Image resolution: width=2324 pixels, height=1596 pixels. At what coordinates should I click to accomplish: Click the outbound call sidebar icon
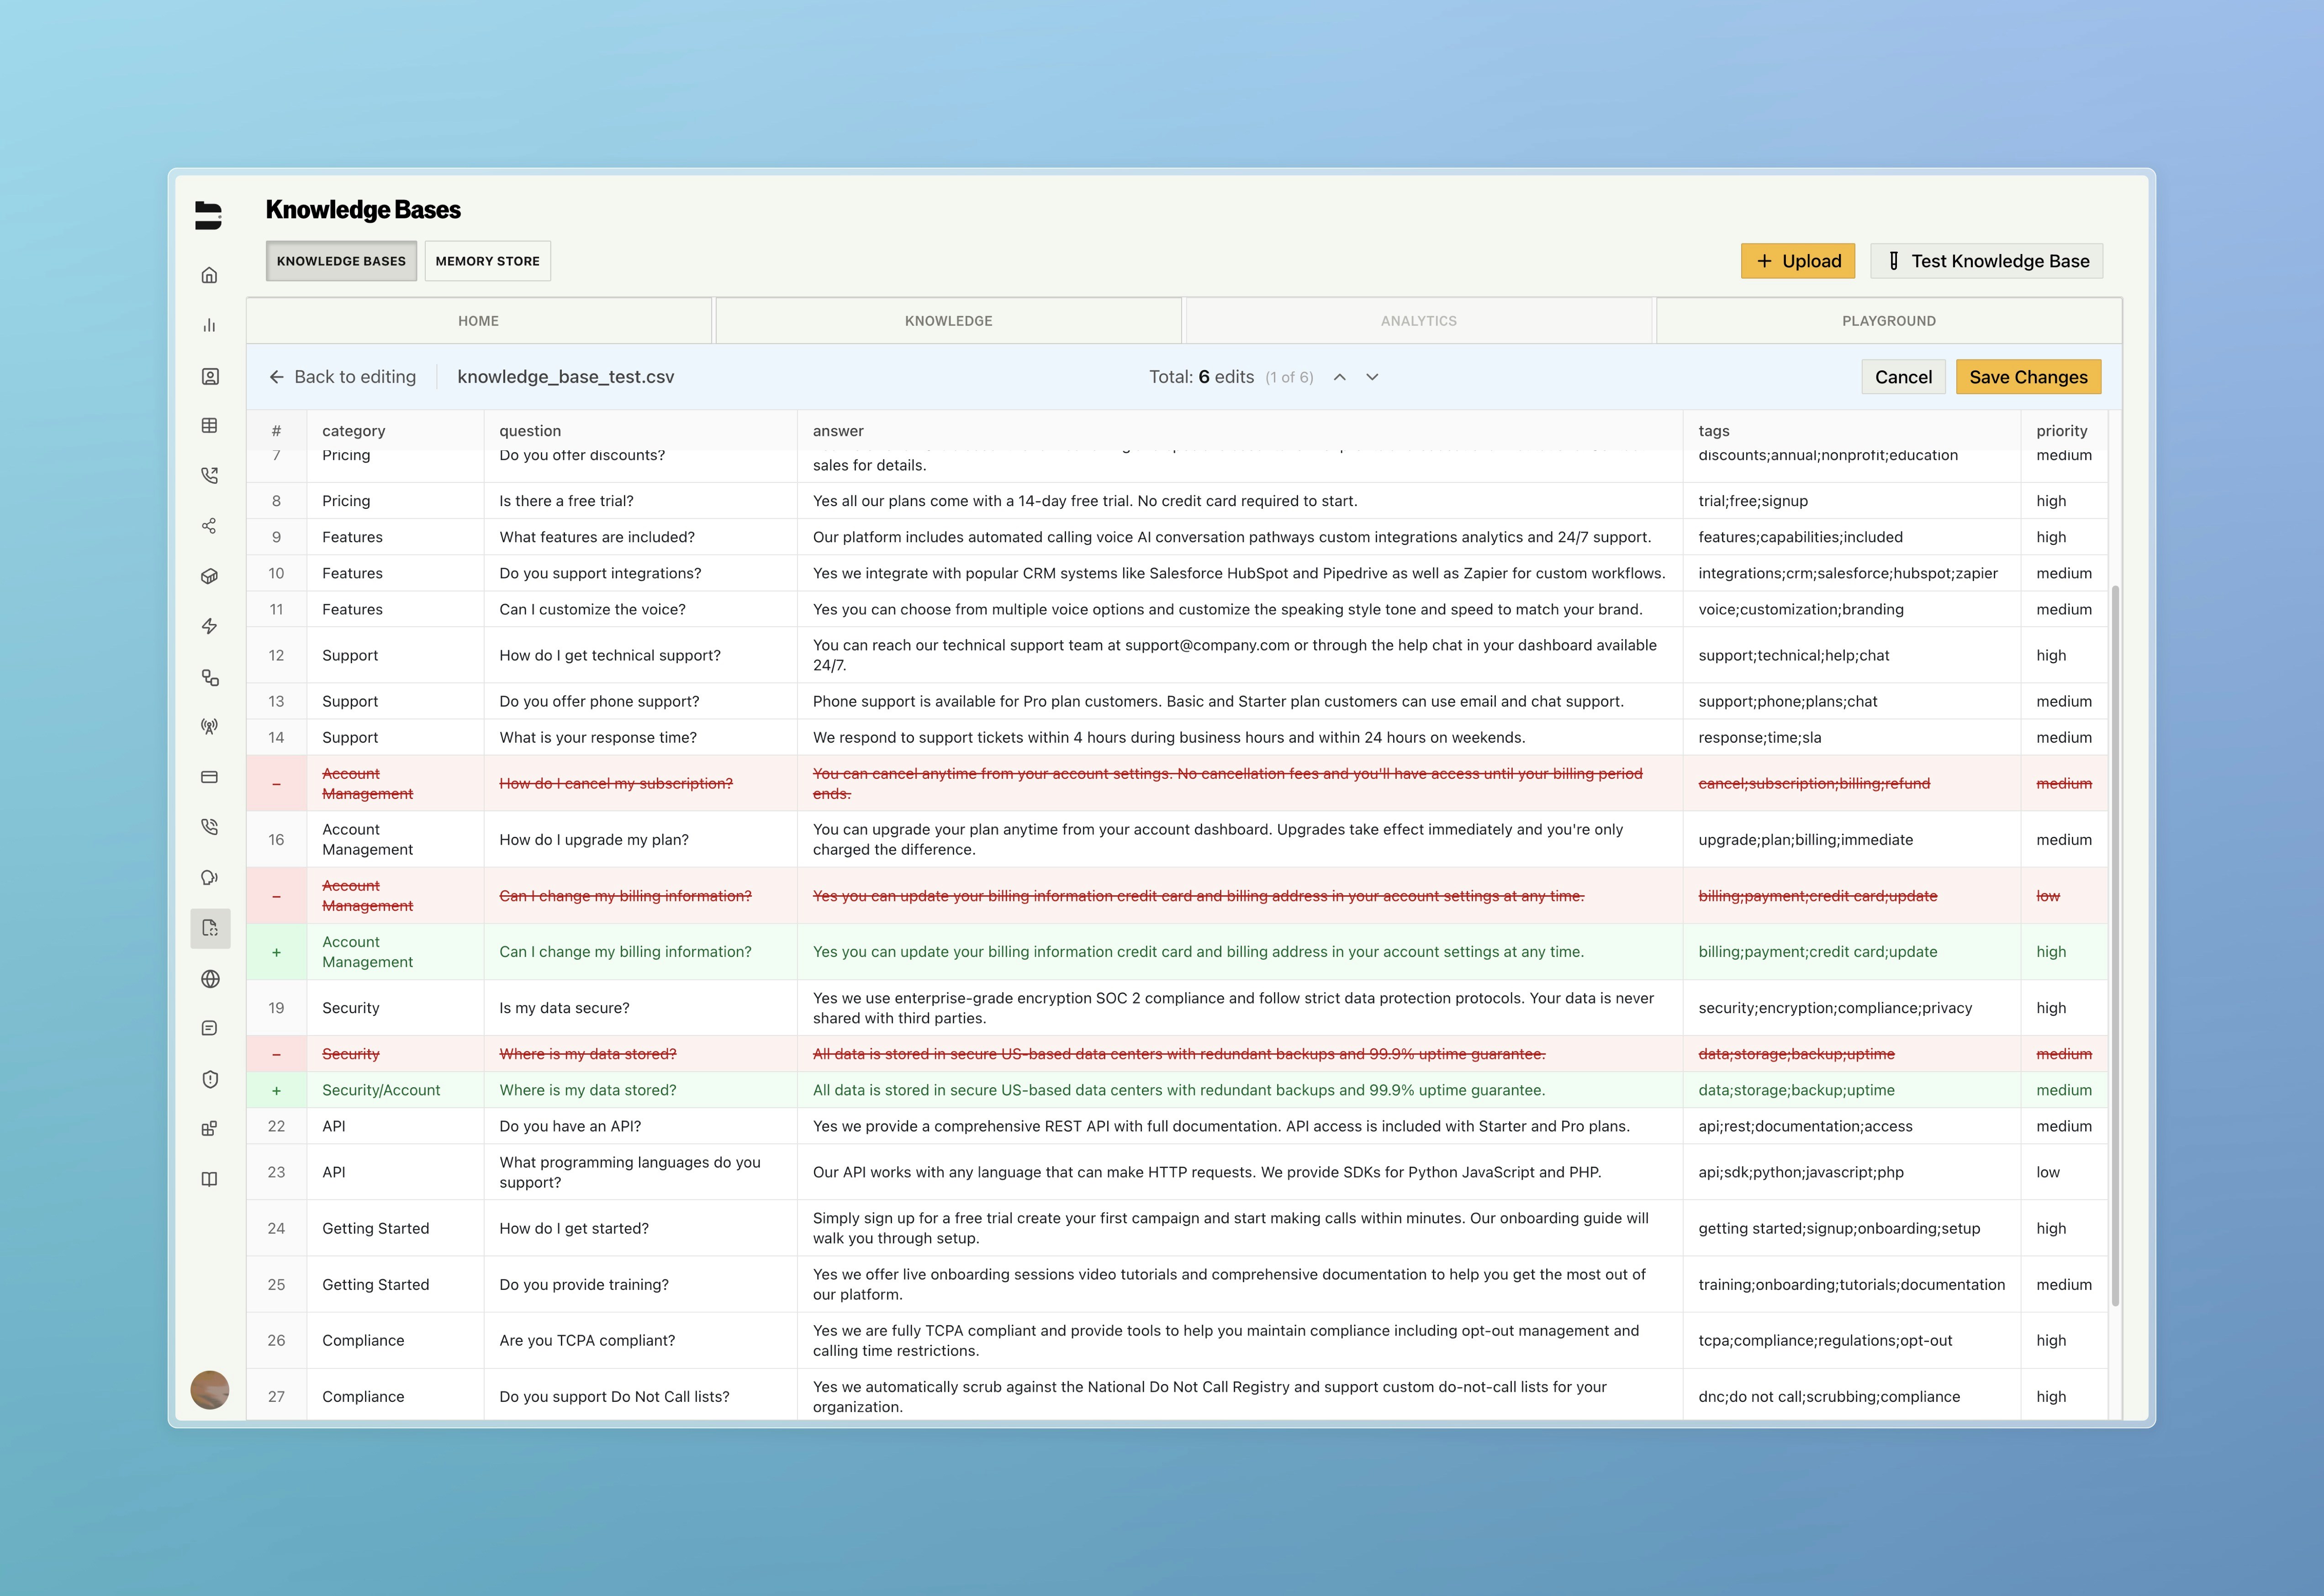(210, 475)
